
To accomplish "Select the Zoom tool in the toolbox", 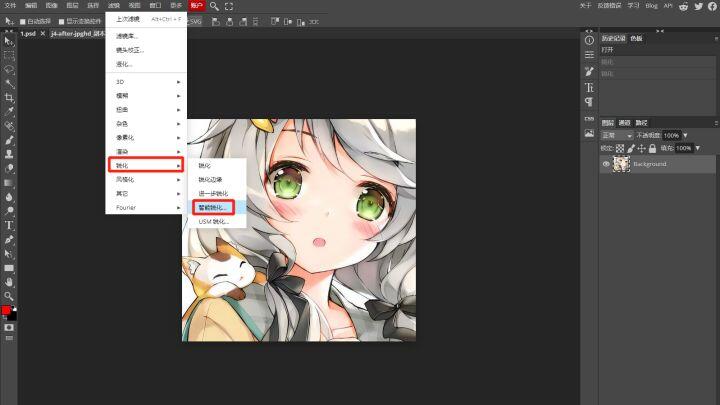I will pos(9,296).
